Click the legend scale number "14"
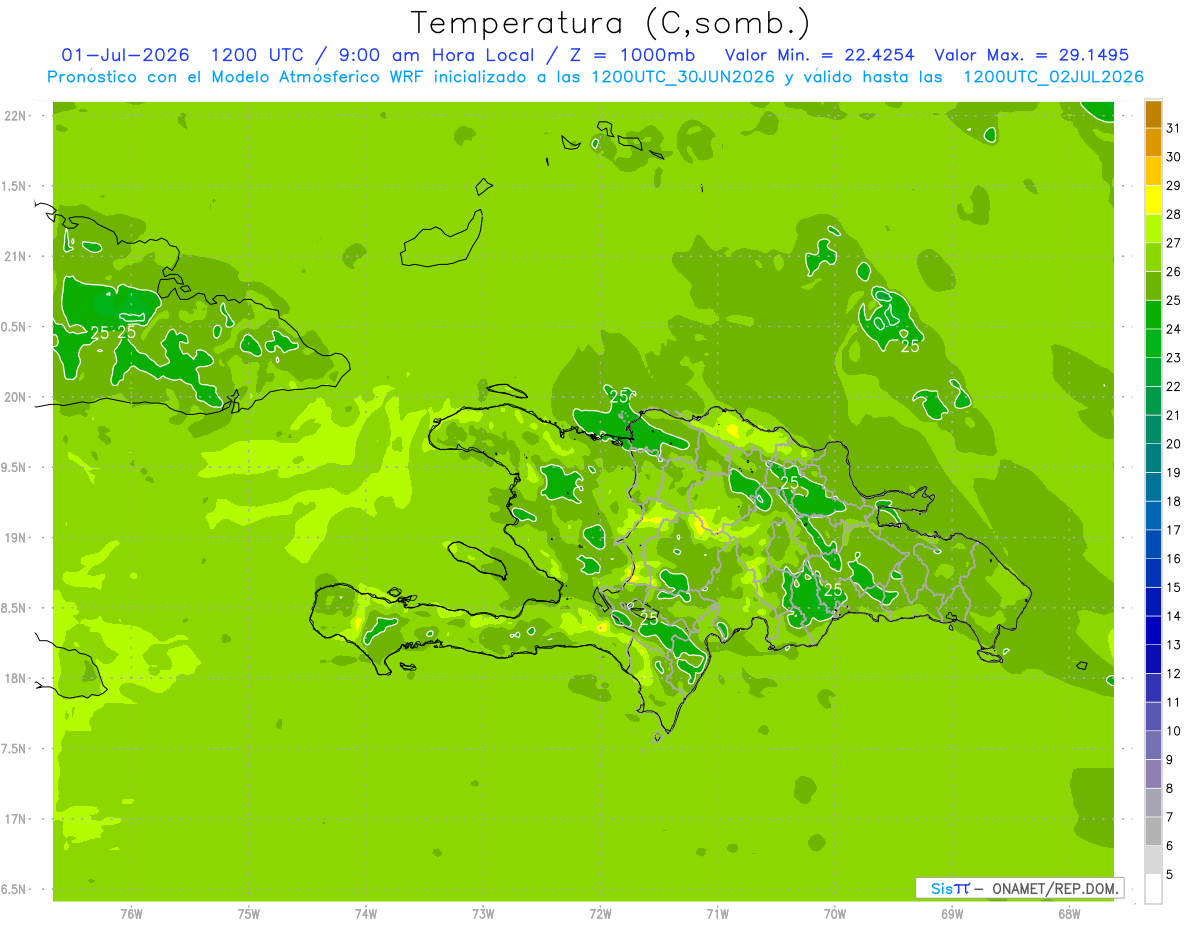Image resolution: width=1200 pixels, height=927 pixels. click(x=1174, y=616)
